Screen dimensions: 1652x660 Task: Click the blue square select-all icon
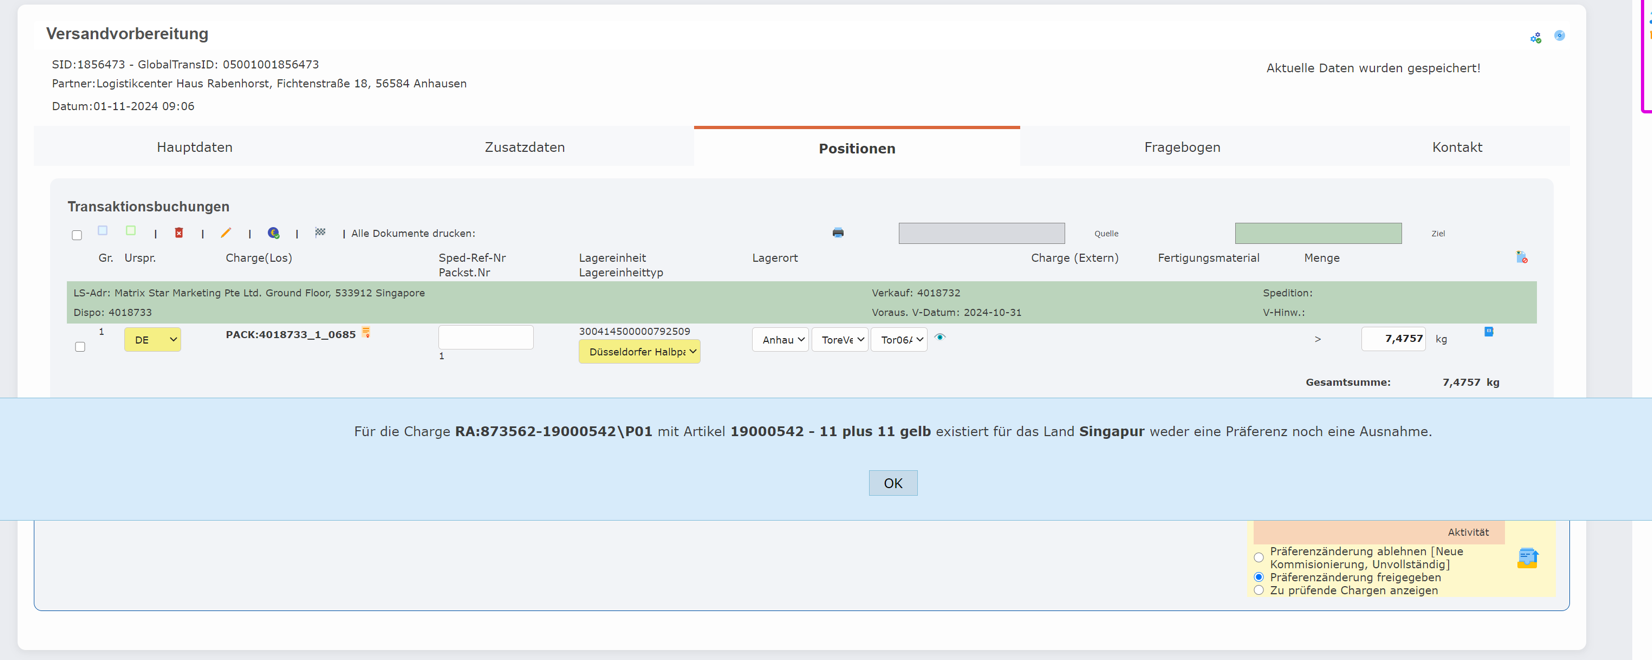tap(103, 231)
